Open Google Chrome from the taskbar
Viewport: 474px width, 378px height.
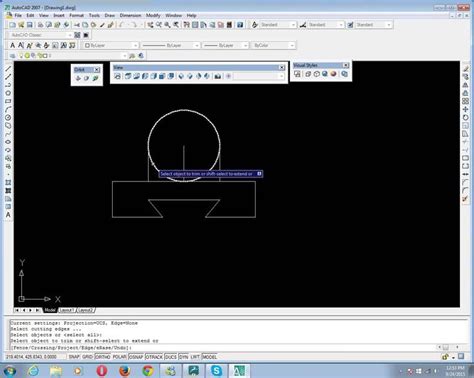(x=148, y=371)
